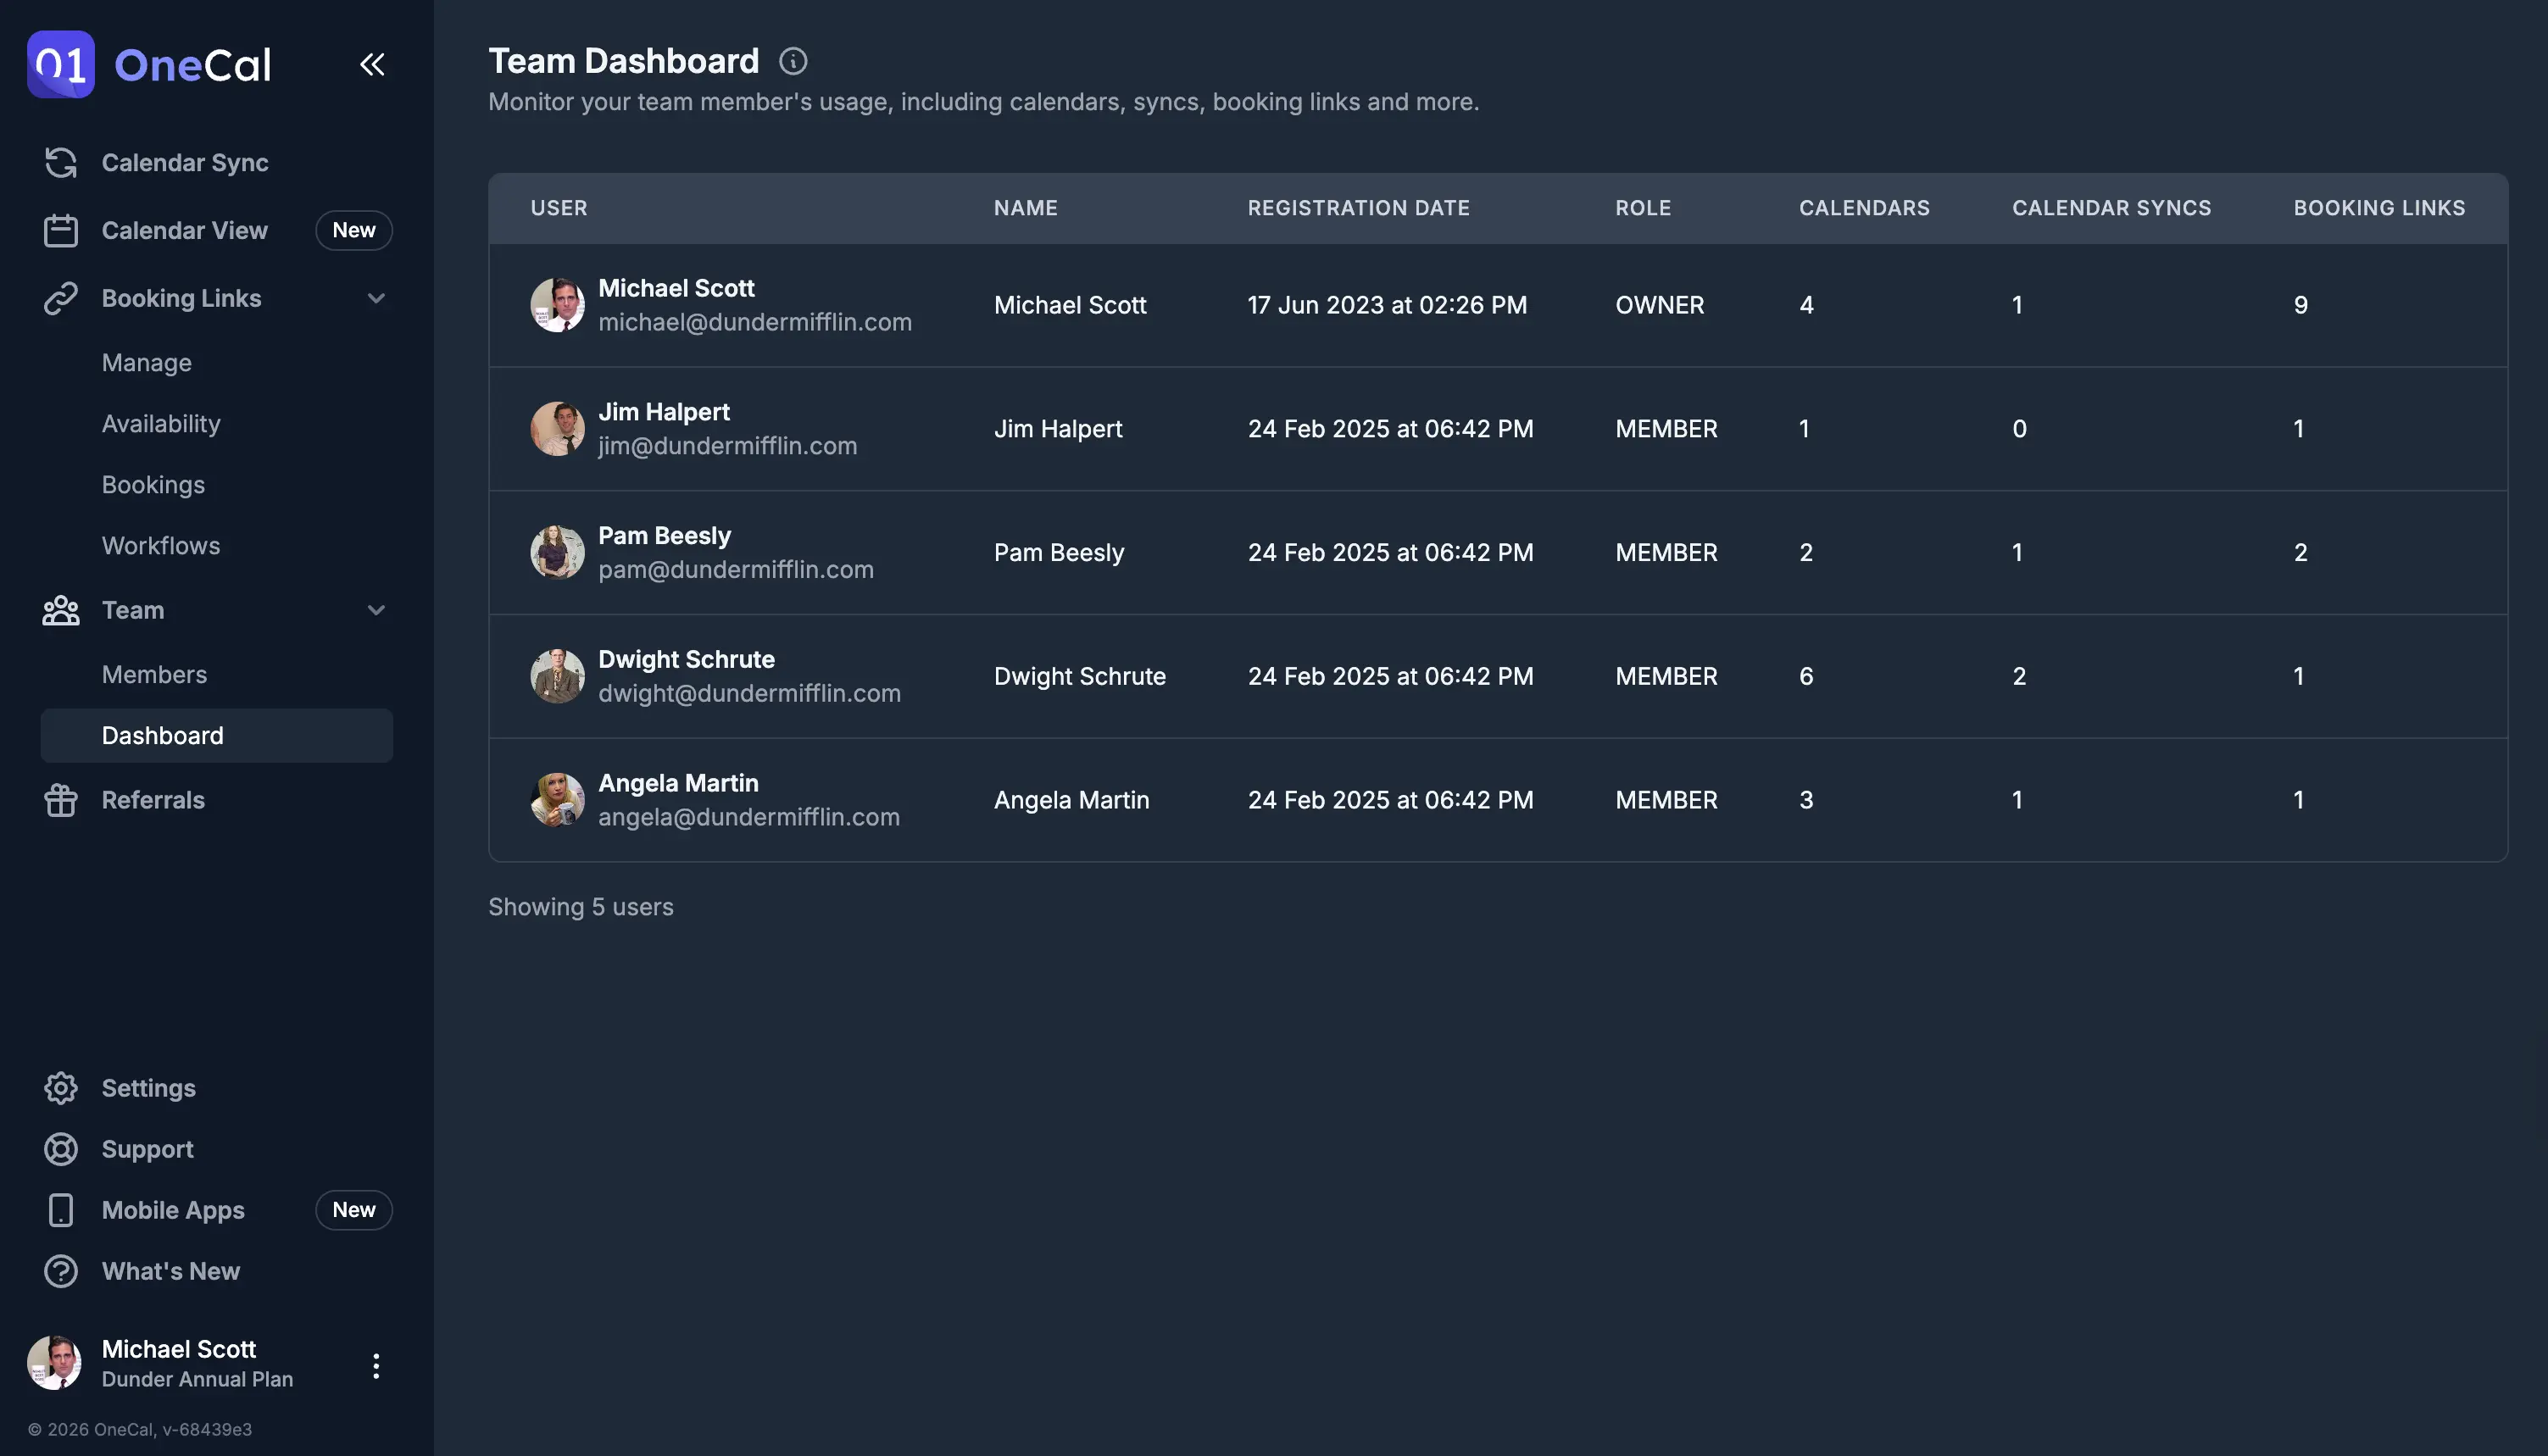Image resolution: width=2548 pixels, height=1456 pixels.
Task: Click Michael Scott's avatar in sidebar footer
Action: [54, 1363]
